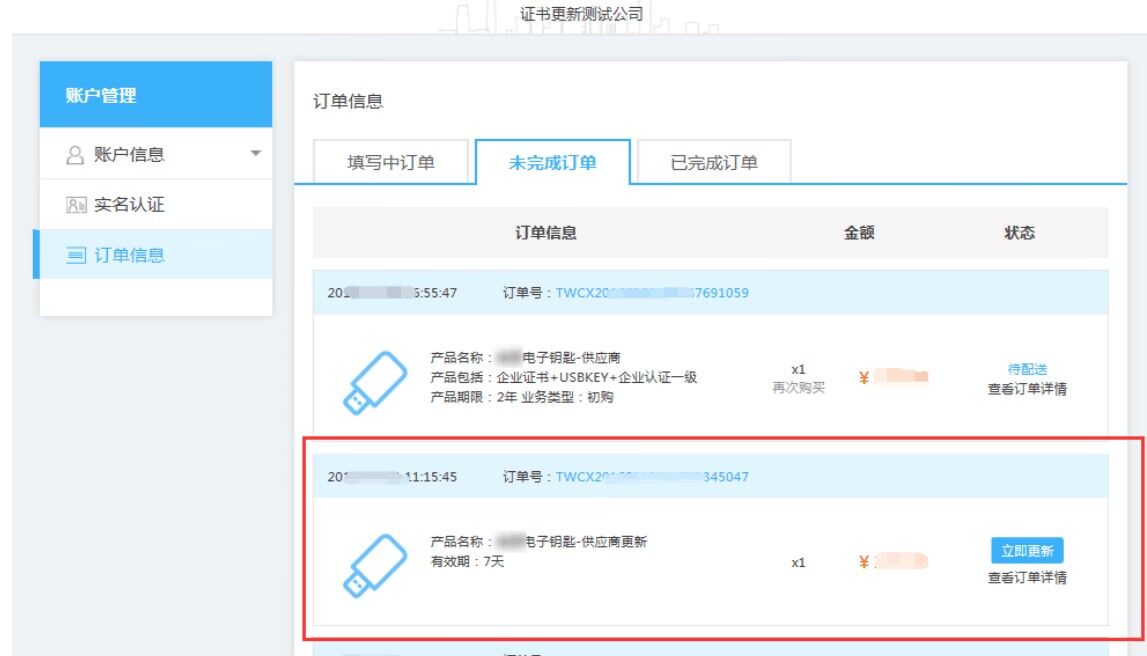This screenshot has height=656, width=1147.
Task: Click the list icon beside 订单信息 in sidebar
Action: (76, 256)
